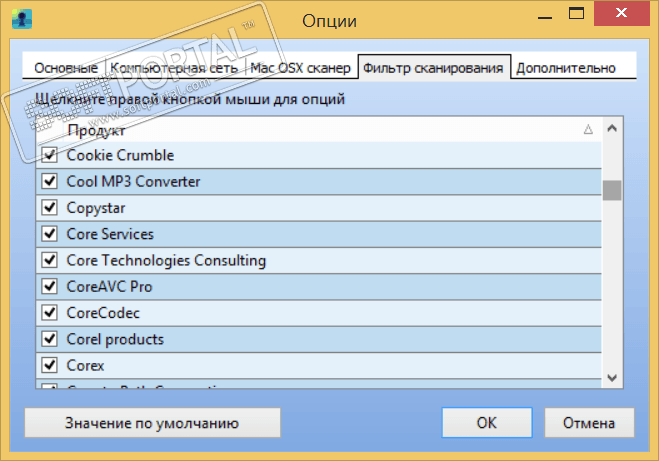Select the Core Services row text
Screen dimensions: 659x461
pos(110,234)
